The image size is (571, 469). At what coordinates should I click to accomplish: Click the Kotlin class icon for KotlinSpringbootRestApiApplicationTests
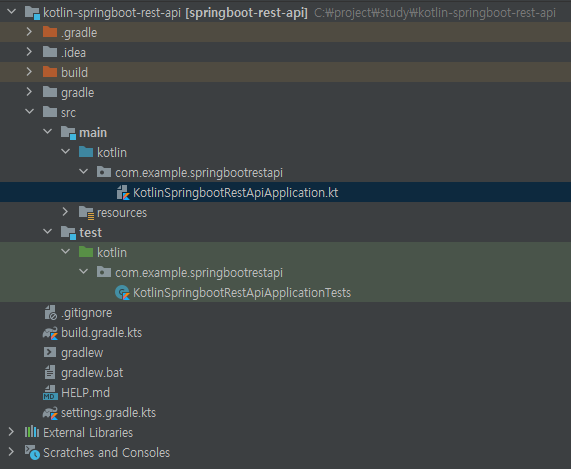click(122, 292)
